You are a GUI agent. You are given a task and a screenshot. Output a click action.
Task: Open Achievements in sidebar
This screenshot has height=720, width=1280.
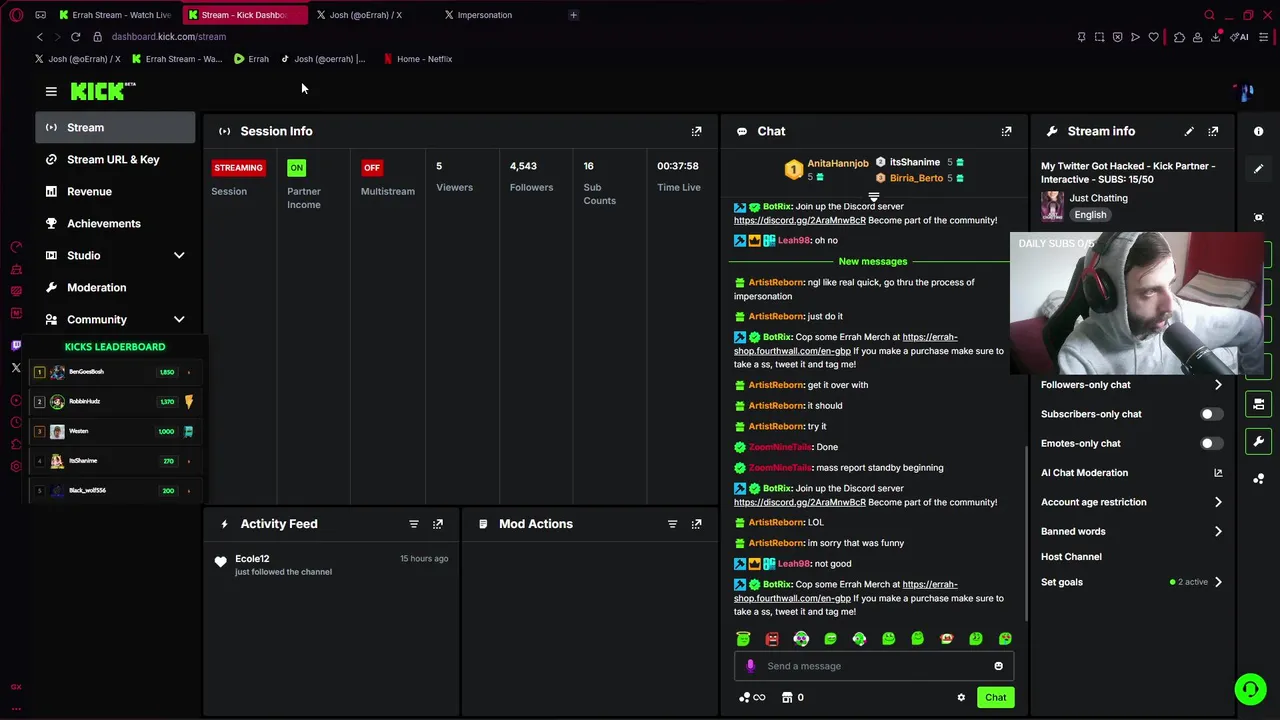click(x=115, y=224)
